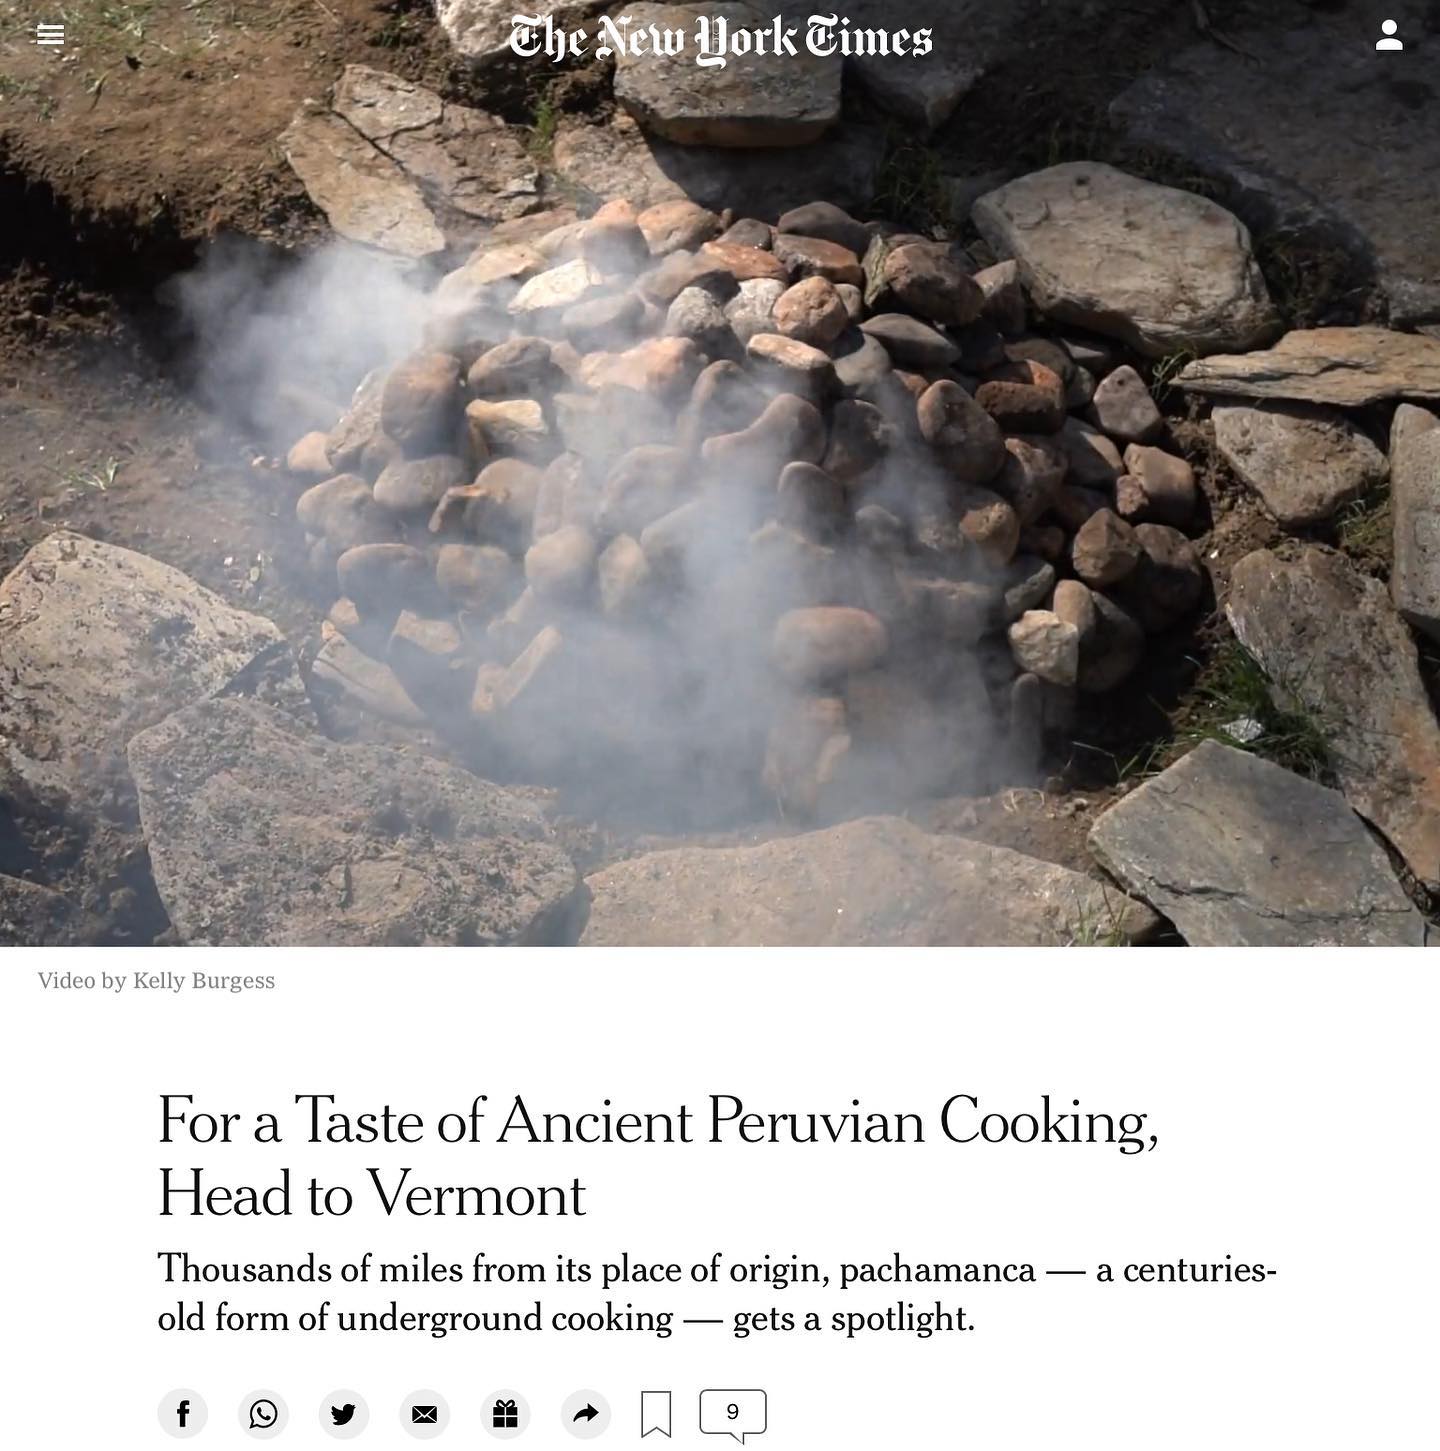Click the Kelly Burgess video credit
Image resolution: width=1440 pixels, height=1451 pixels.
coord(156,981)
